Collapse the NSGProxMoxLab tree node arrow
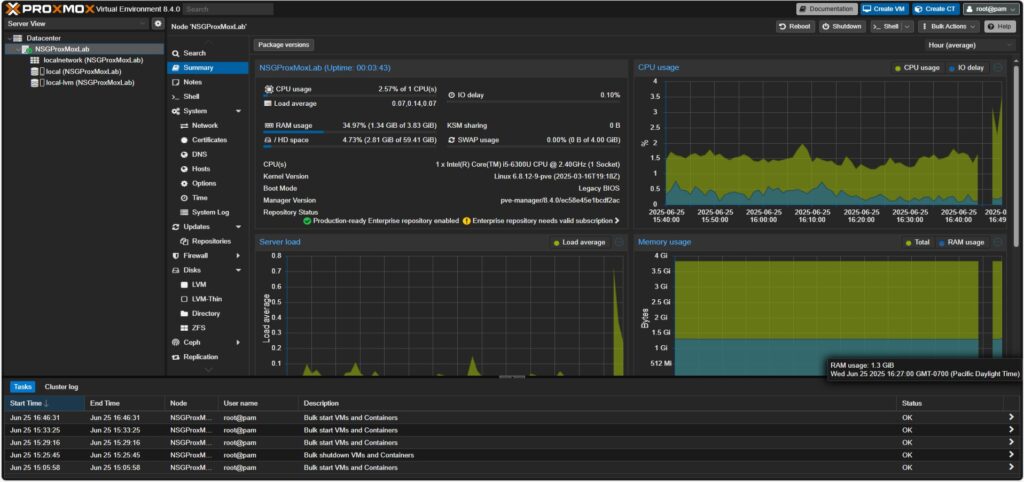This screenshot has width=1024, height=482. click(x=18, y=50)
